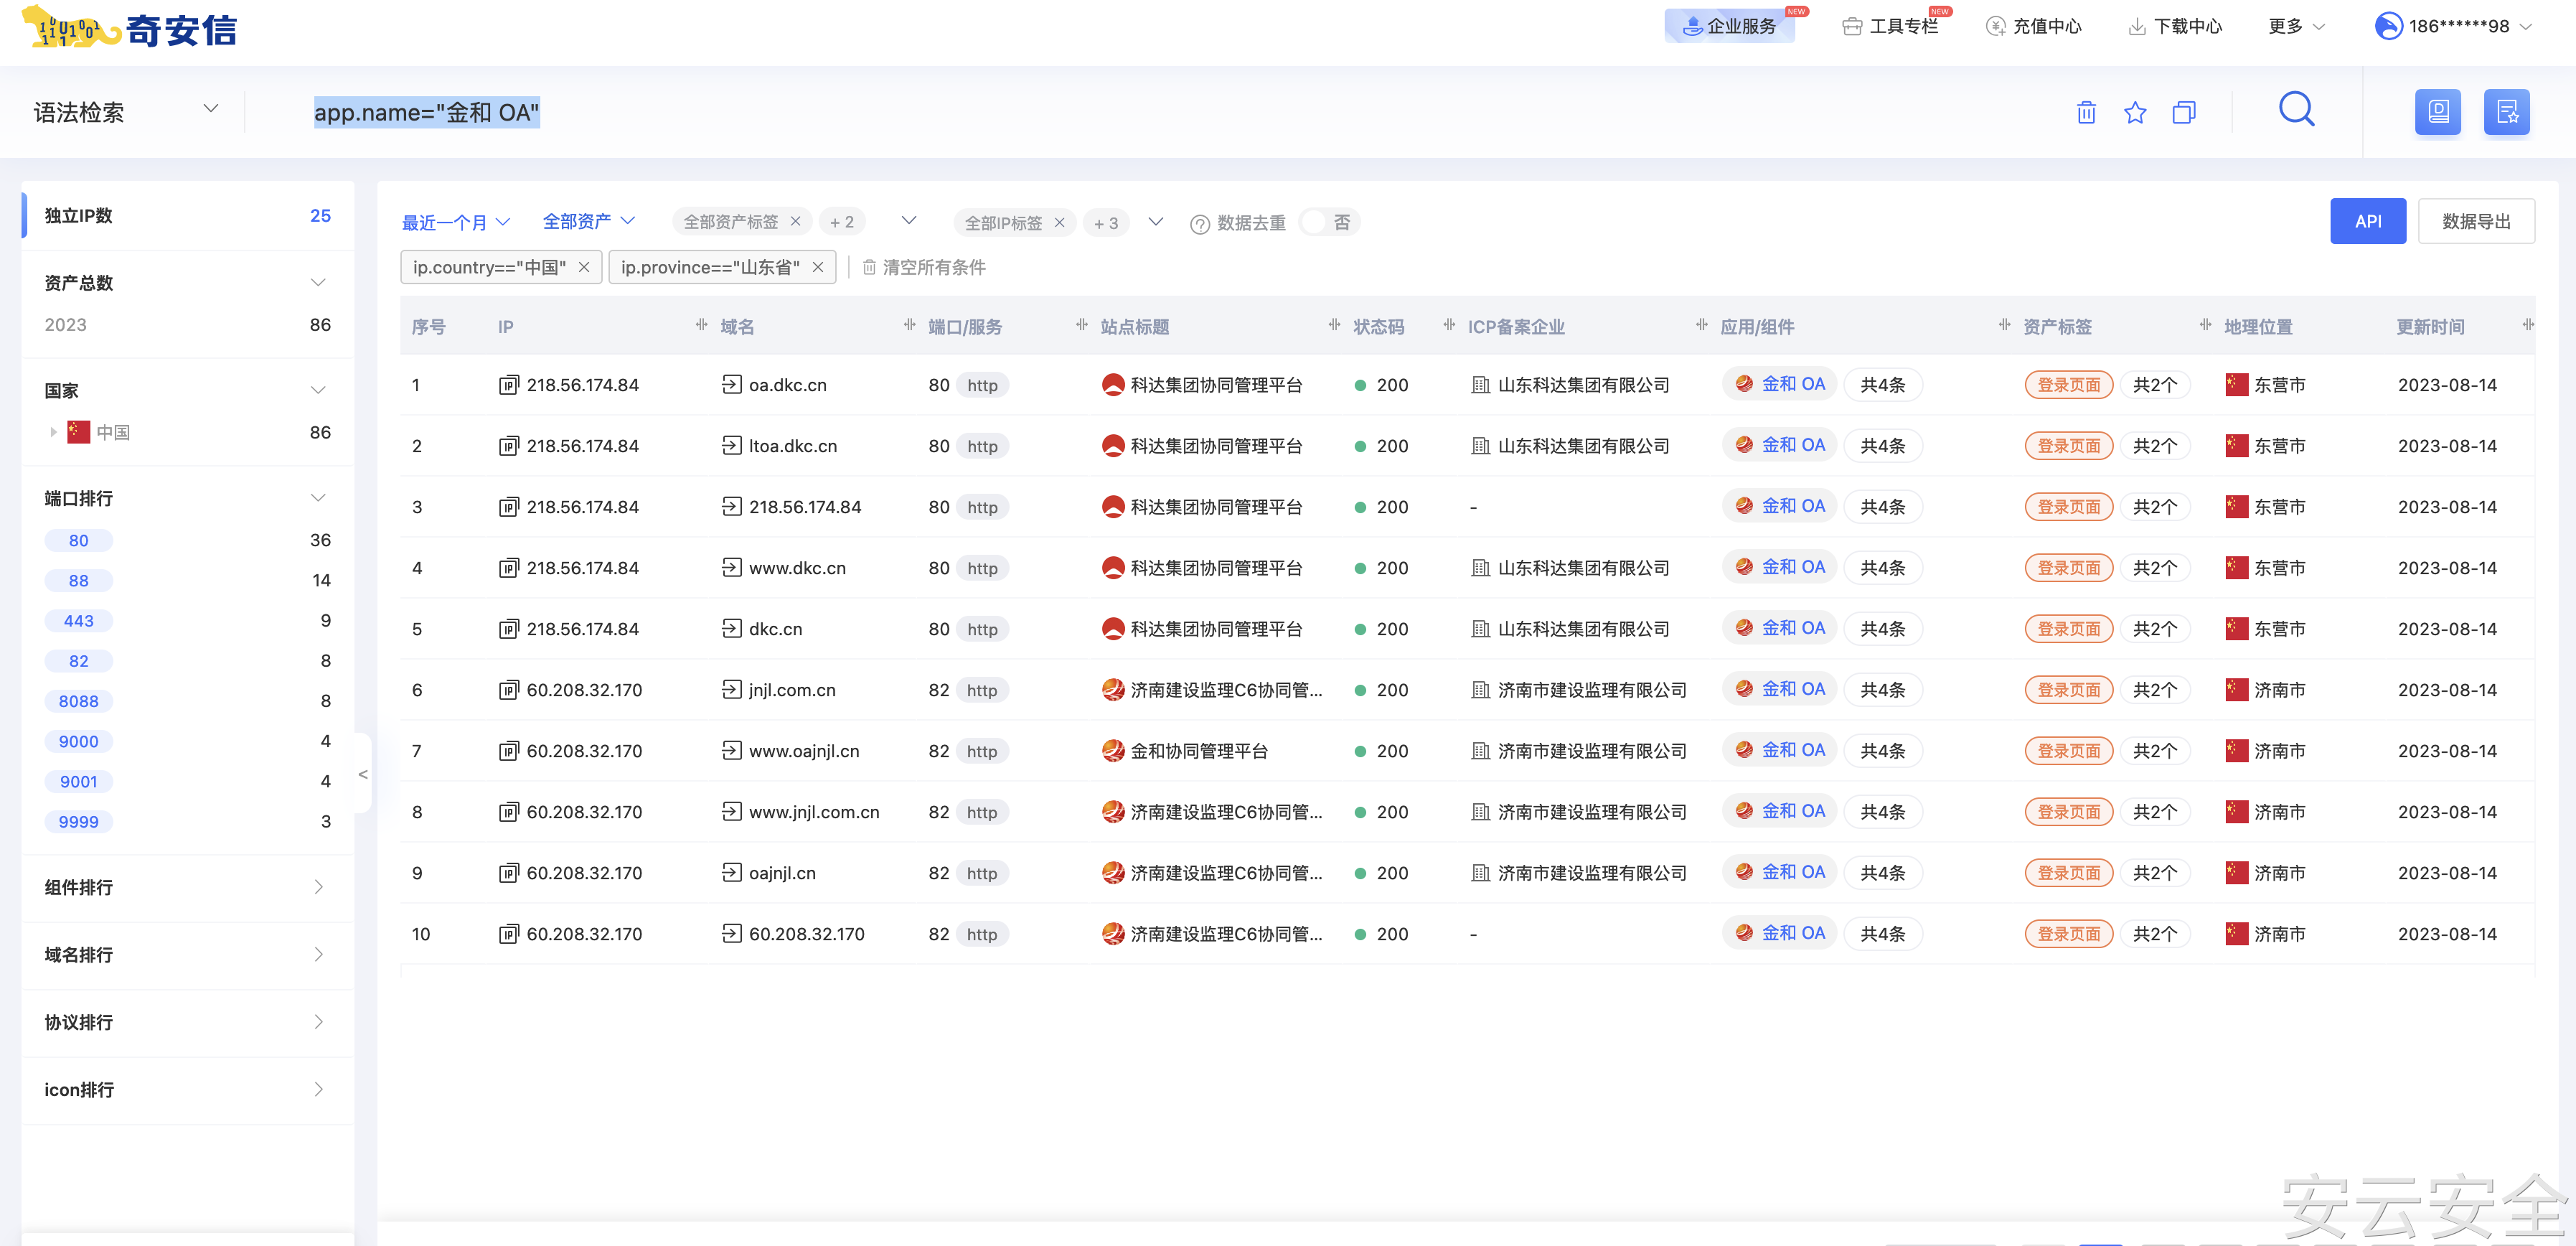Viewport: 2576px width, 1246px height.
Task: Expand the 协议排行 section
Action: [x=318, y=1022]
